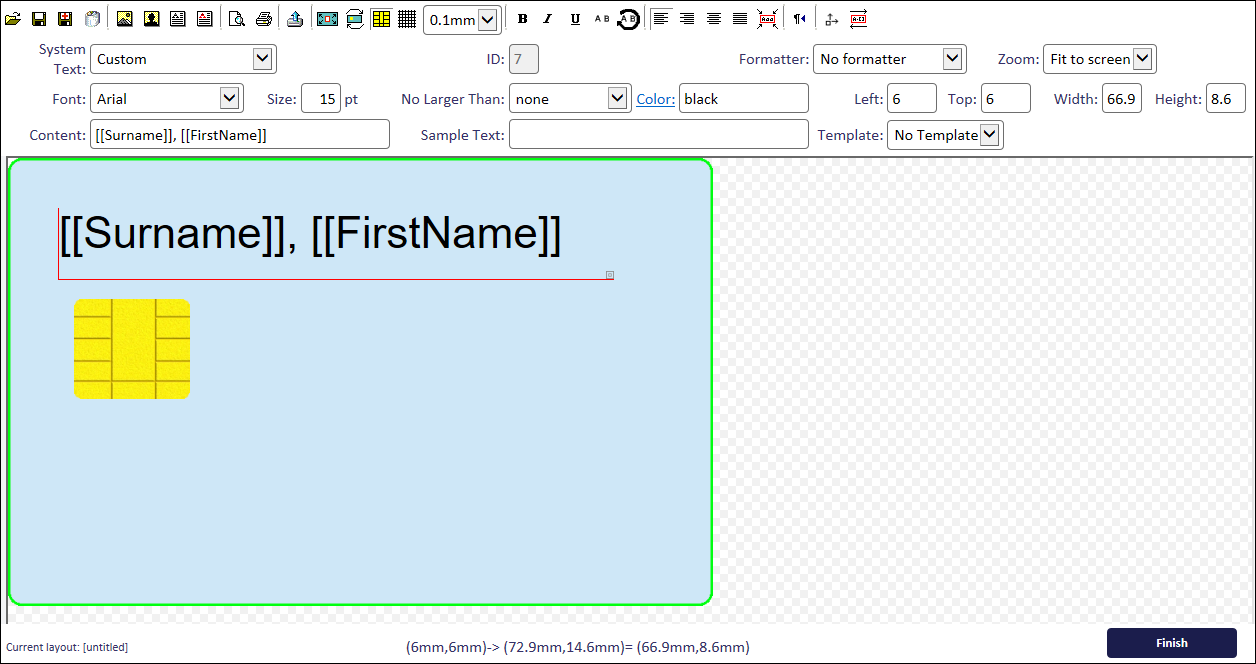Click the document icon with red header
The height and width of the screenshot is (664, 1256).
click(204, 18)
